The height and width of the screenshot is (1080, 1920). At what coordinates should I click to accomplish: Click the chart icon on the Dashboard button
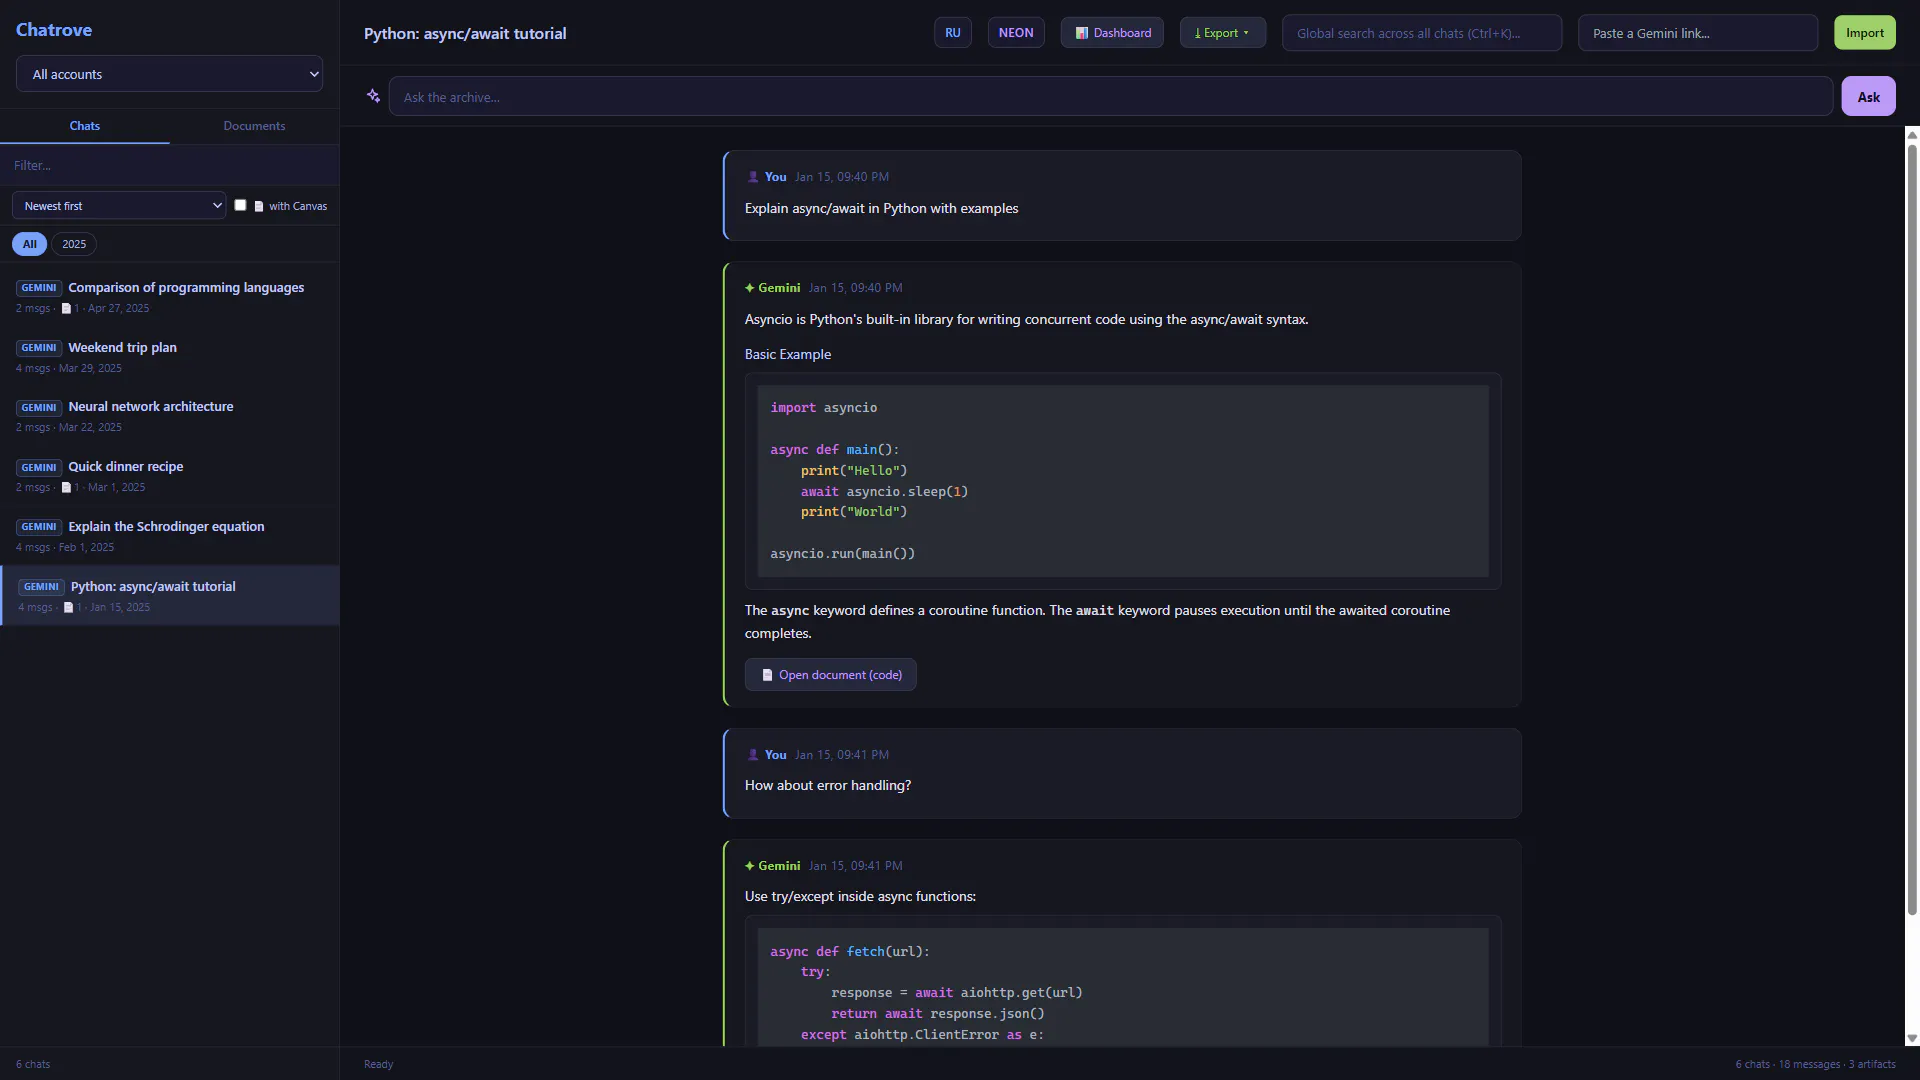click(x=1082, y=33)
